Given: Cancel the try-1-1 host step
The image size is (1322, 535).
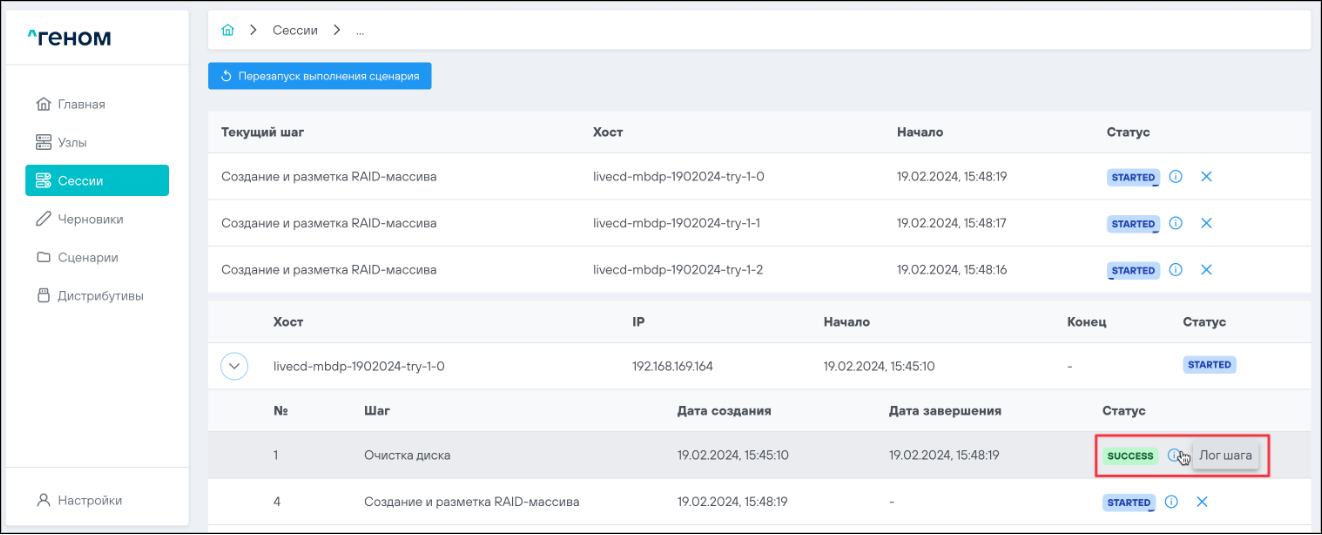Looking at the screenshot, I should coord(1206,223).
